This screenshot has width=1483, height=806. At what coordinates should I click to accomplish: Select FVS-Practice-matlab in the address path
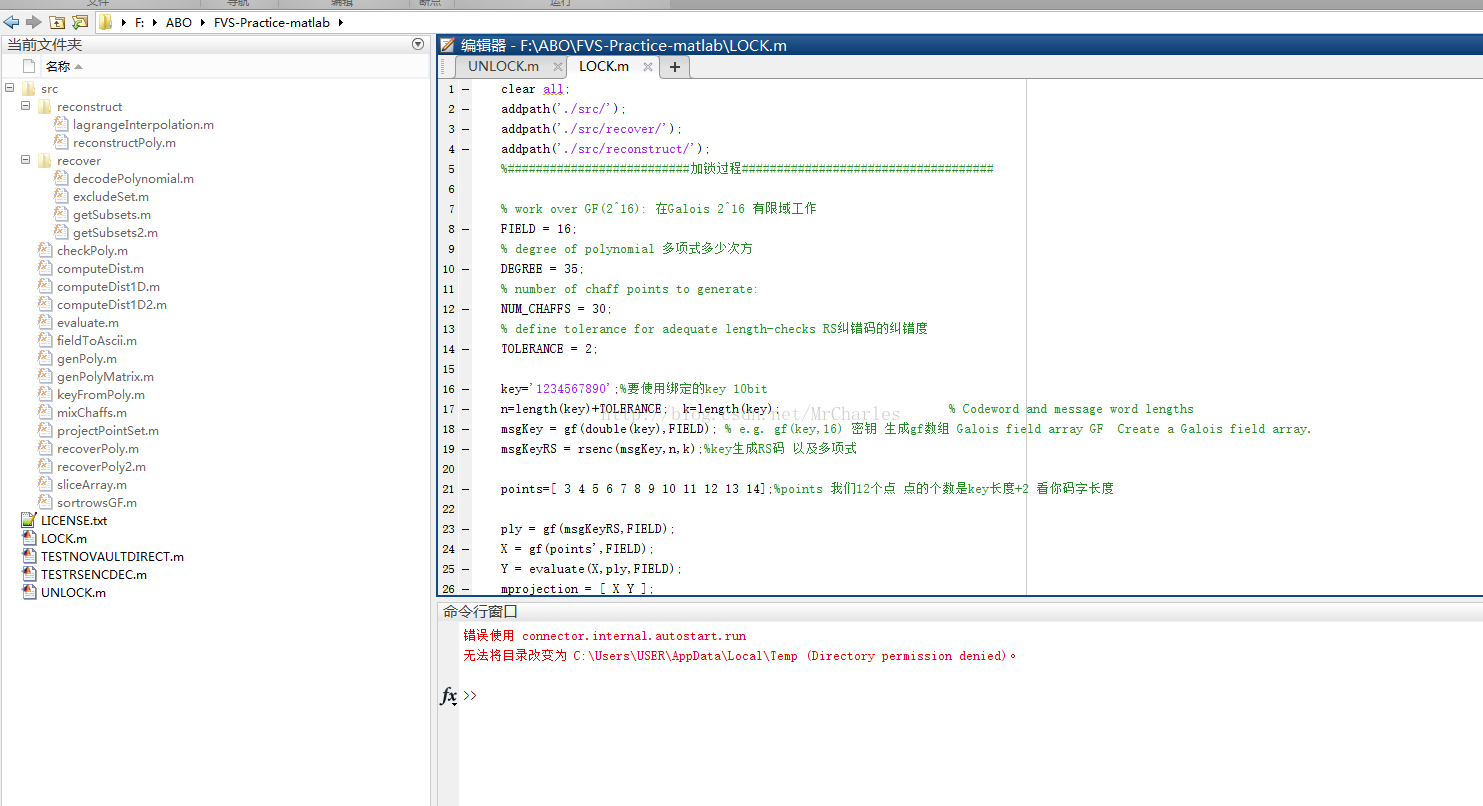272,22
